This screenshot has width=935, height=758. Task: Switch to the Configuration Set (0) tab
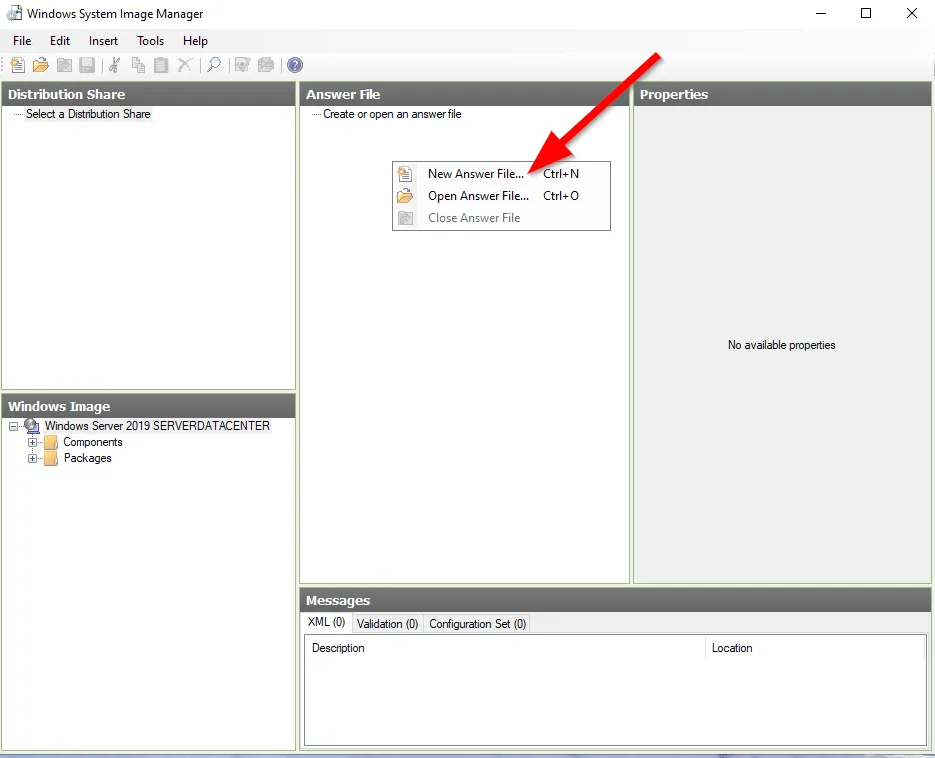coord(478,624)
